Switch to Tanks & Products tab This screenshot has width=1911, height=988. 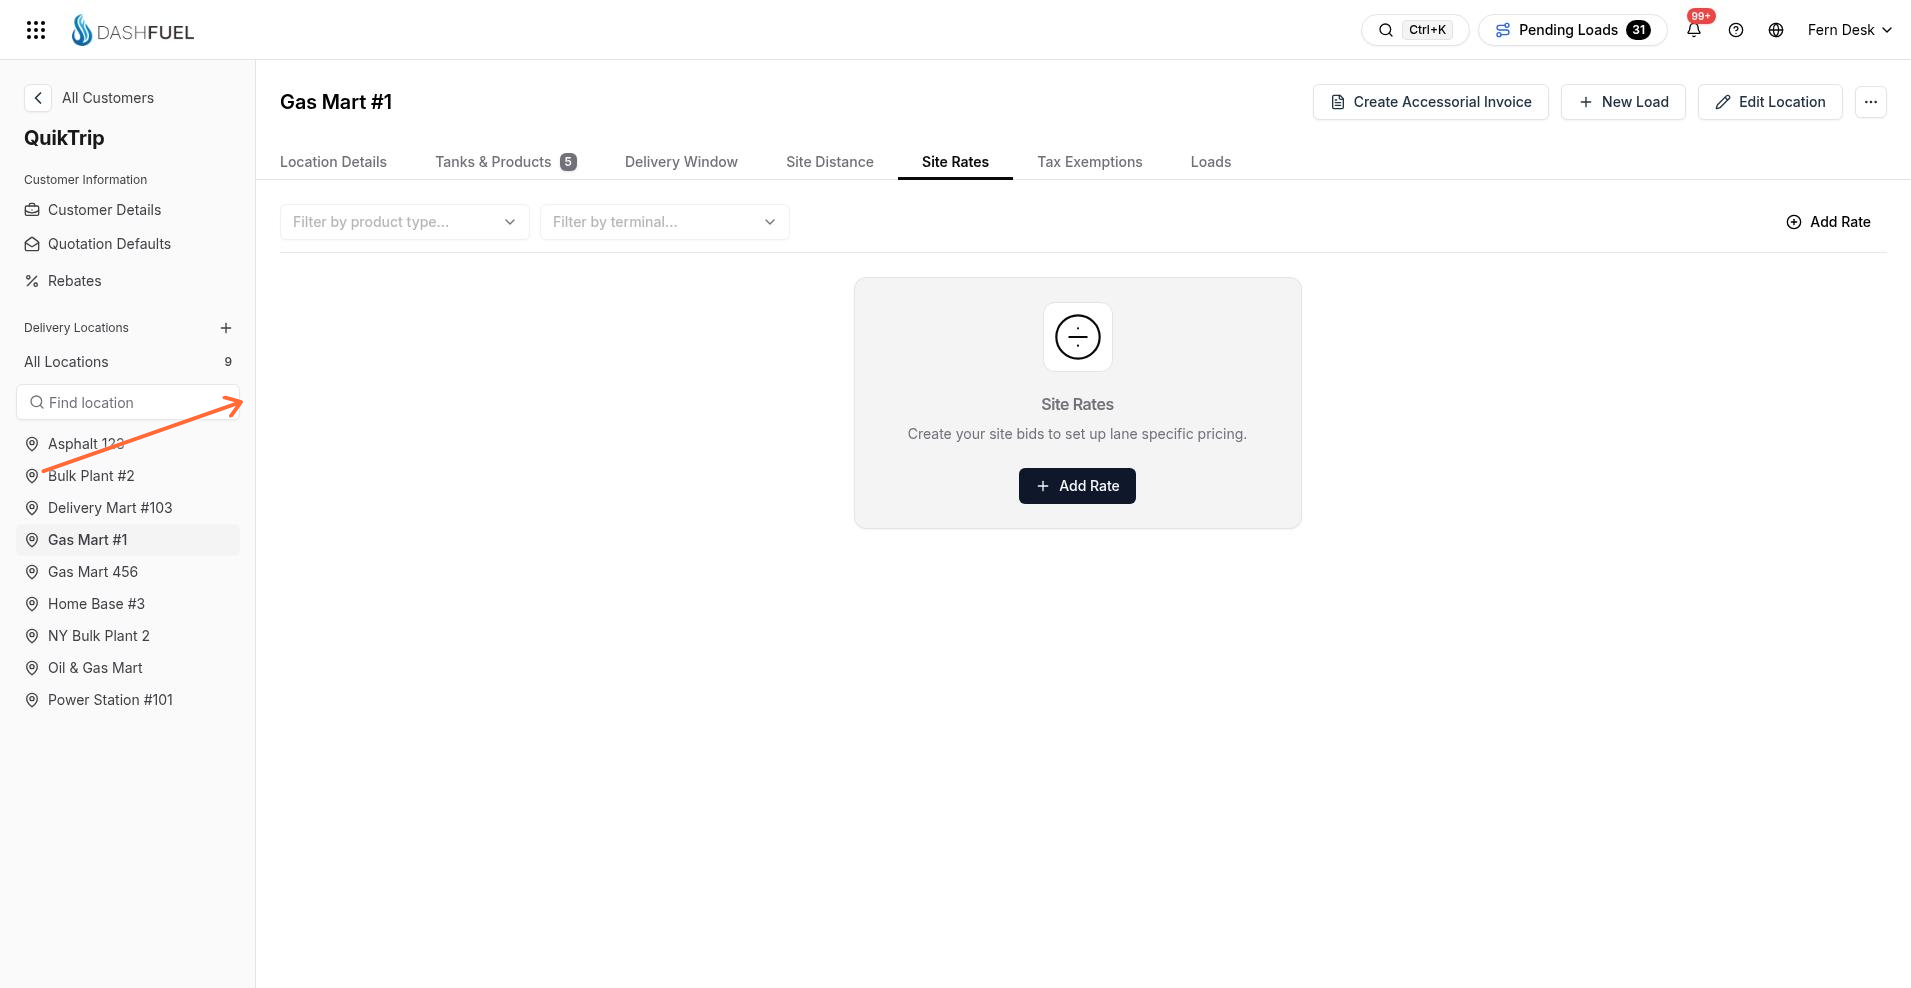(x=506, y=162)
